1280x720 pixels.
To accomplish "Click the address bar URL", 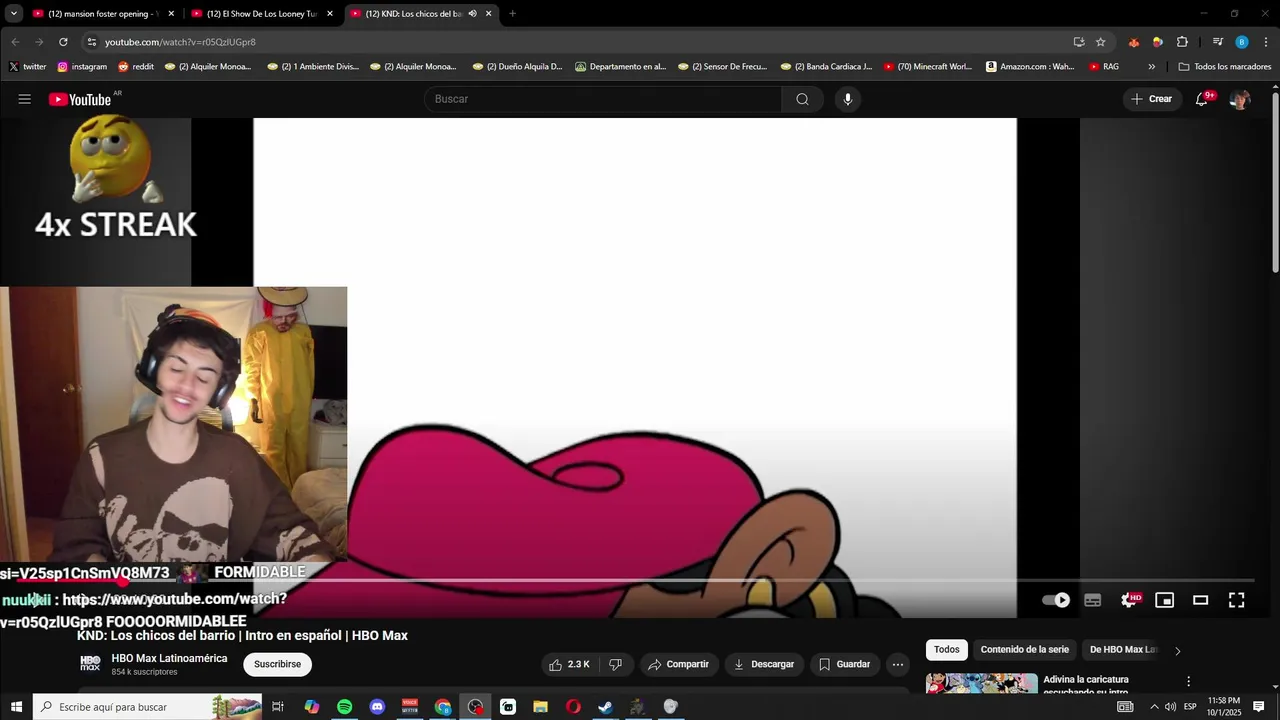I will [180, 42].
